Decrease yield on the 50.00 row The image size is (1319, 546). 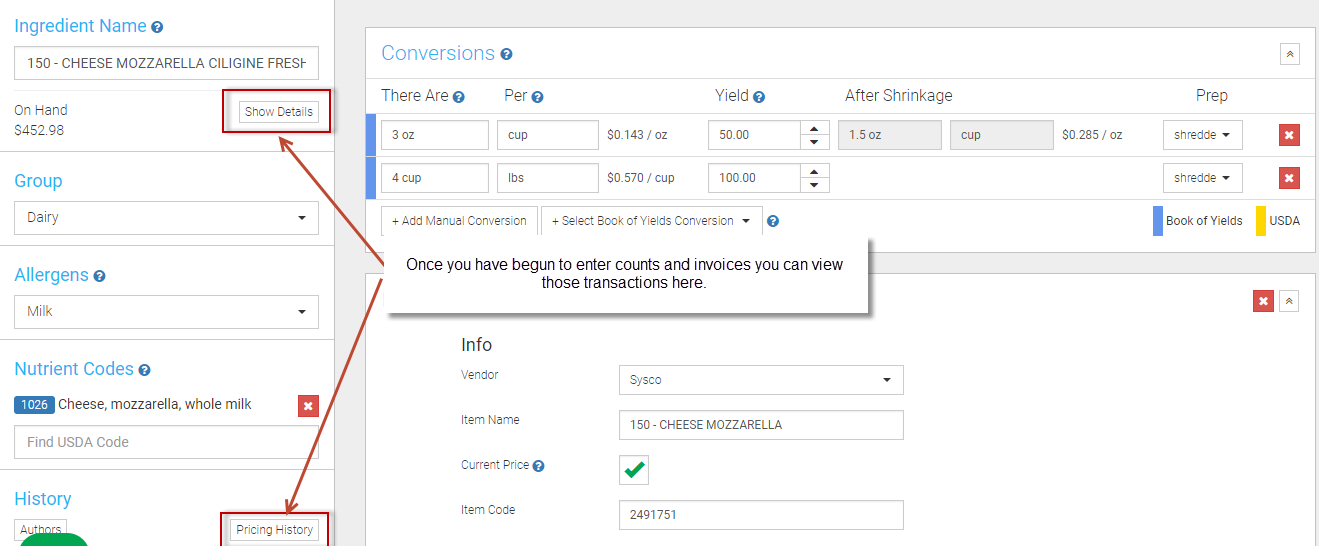coord(815,142)
